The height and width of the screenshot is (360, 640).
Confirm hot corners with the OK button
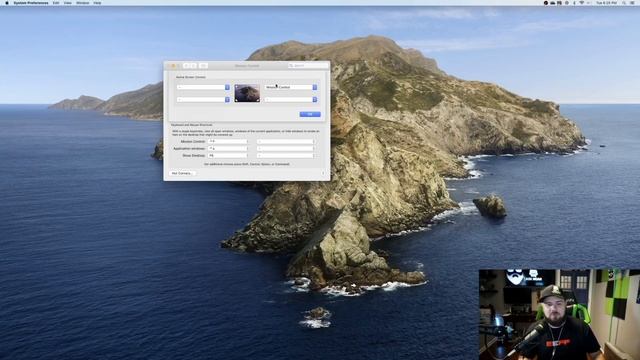coord(310,114)
